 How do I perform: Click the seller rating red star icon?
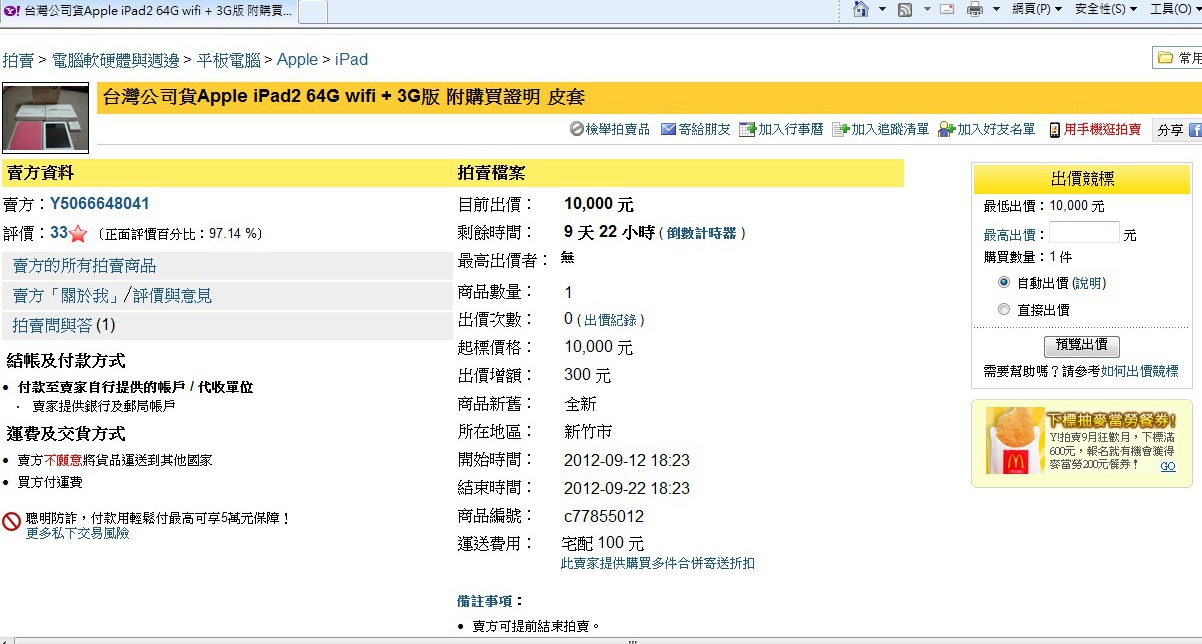coord(78,234)
